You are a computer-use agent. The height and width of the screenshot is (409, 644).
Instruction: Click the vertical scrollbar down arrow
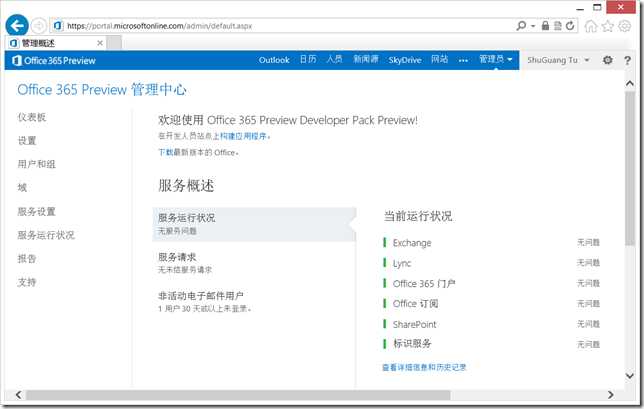coord(630,375)
